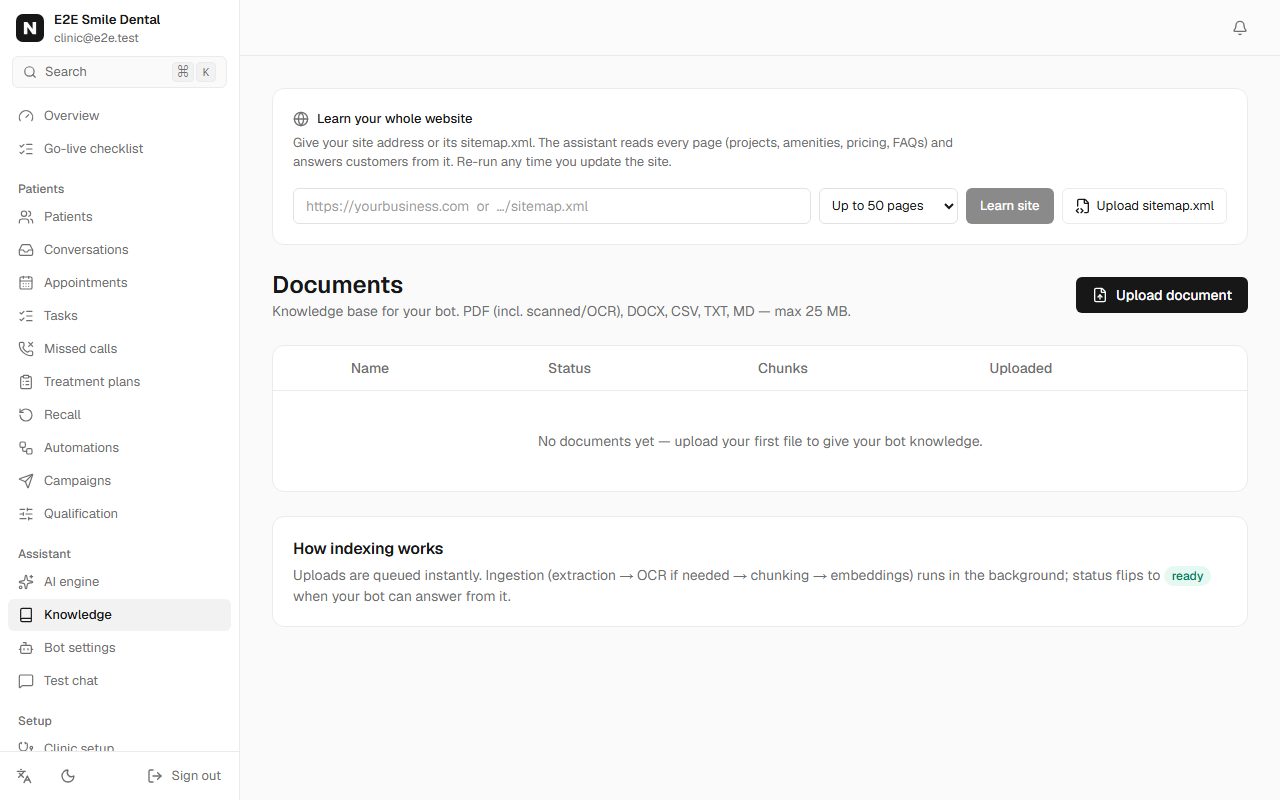Click the Learn site button
This screenshot has height=800, width=1280.
pyautogui.click(x=1010, y=206)
